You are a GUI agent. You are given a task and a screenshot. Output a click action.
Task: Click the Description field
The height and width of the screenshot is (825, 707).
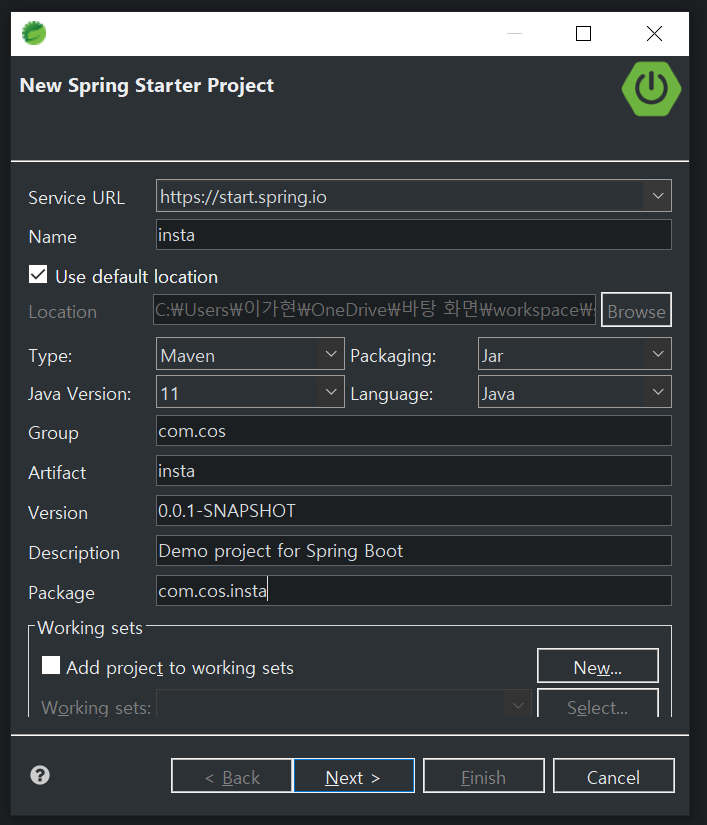(413, 551)
